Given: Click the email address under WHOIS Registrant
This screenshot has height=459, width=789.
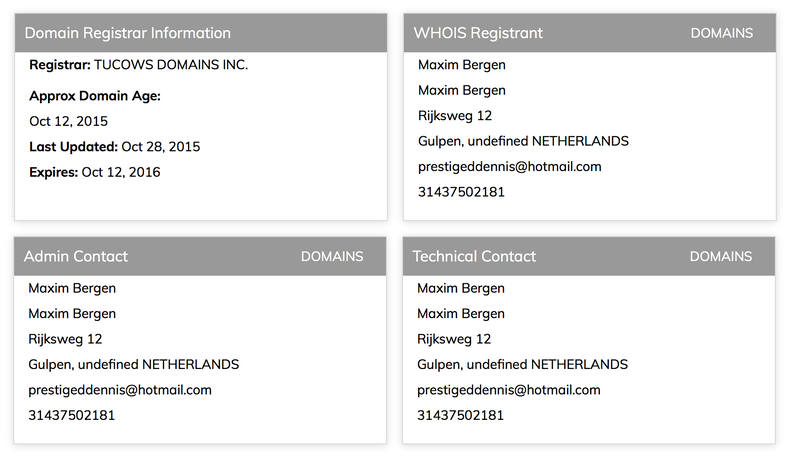Looking at the screenshot, I should 510,167.
